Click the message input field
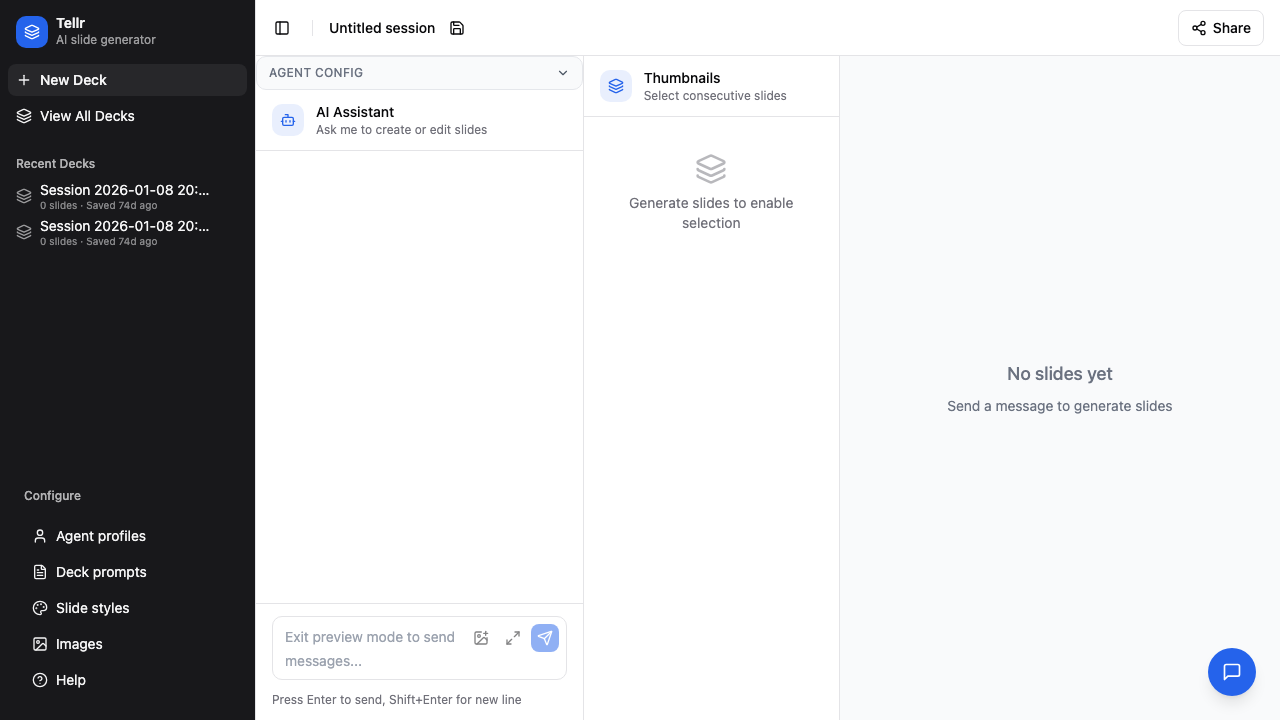The height and width of the screenshot is (720, 1280). click(x=370, y=648)
